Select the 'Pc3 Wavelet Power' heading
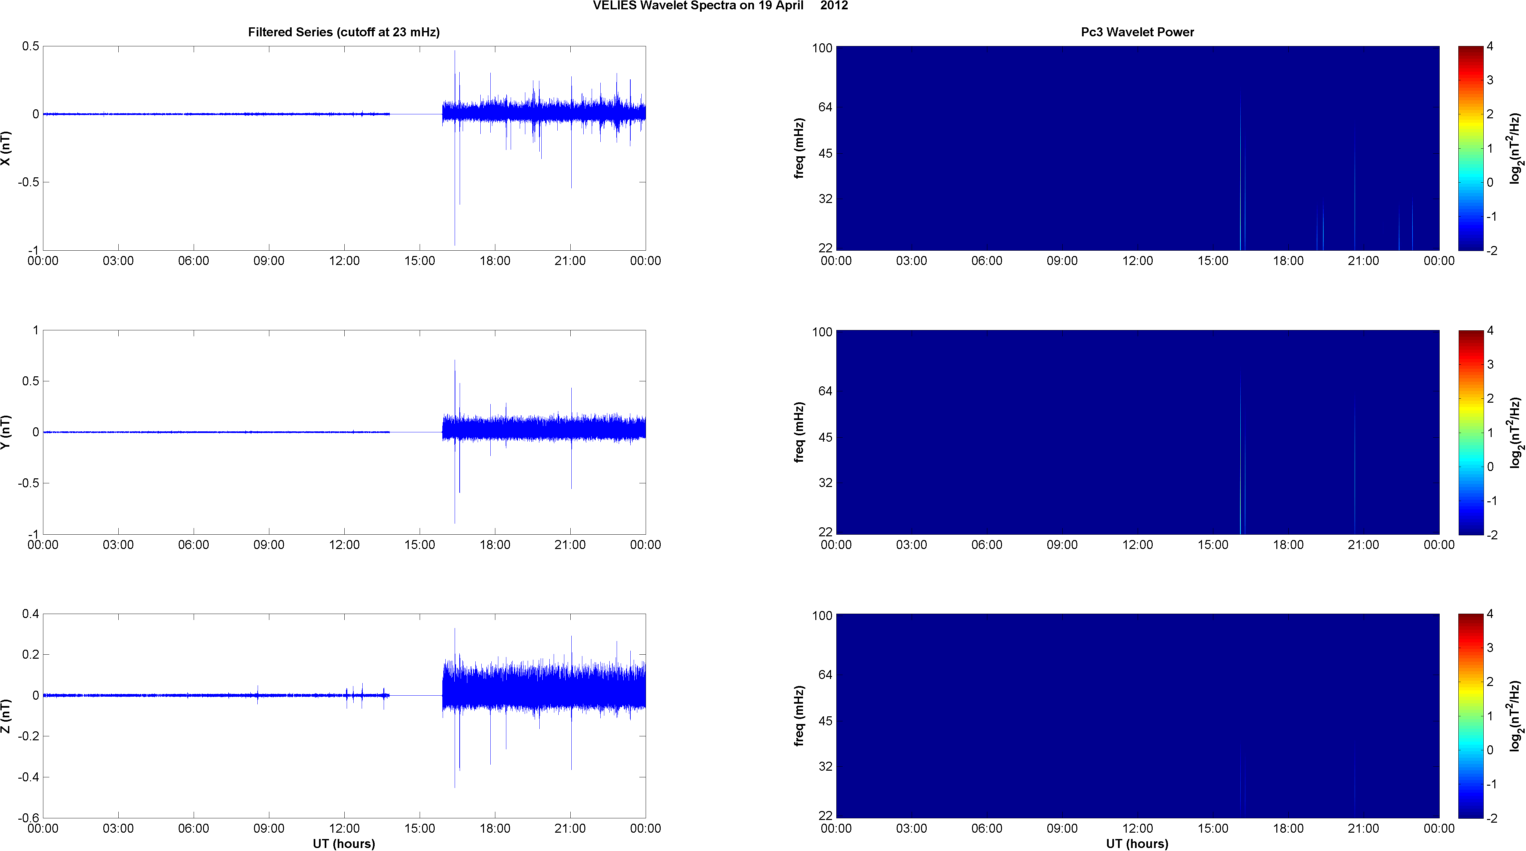This screenshot has width=1526, height=851. click(x=1137, y=32)
